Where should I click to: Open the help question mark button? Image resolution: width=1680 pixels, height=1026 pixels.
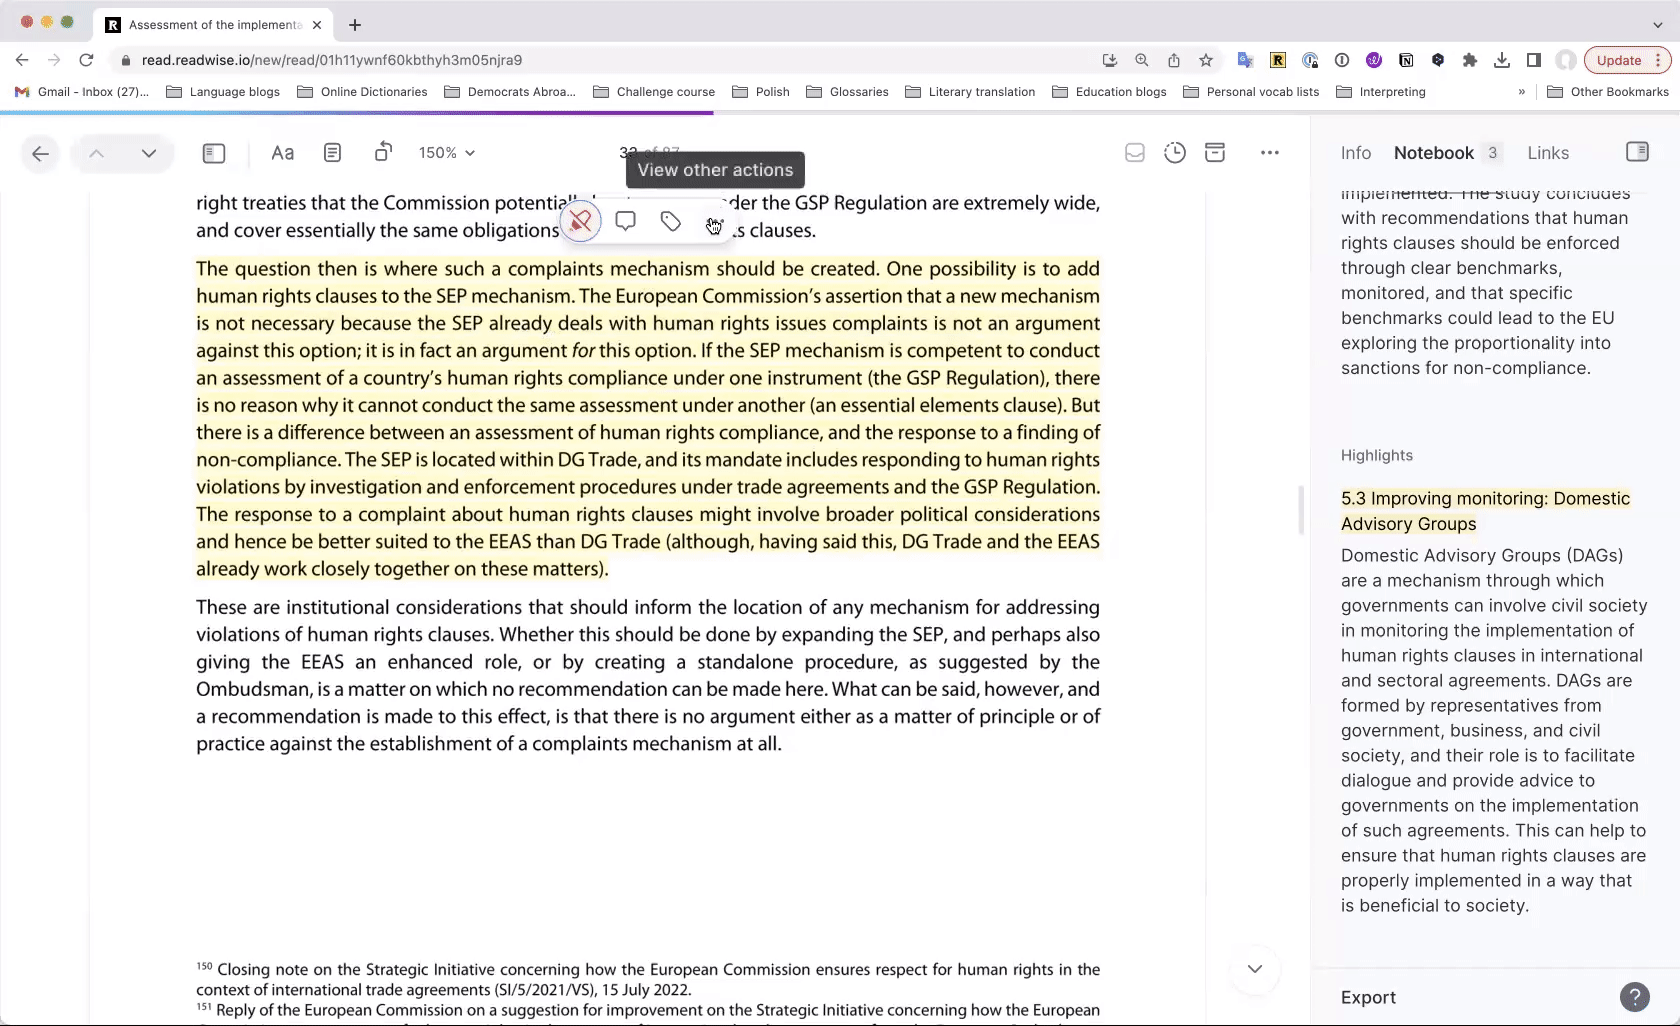tap(1635, 997)
